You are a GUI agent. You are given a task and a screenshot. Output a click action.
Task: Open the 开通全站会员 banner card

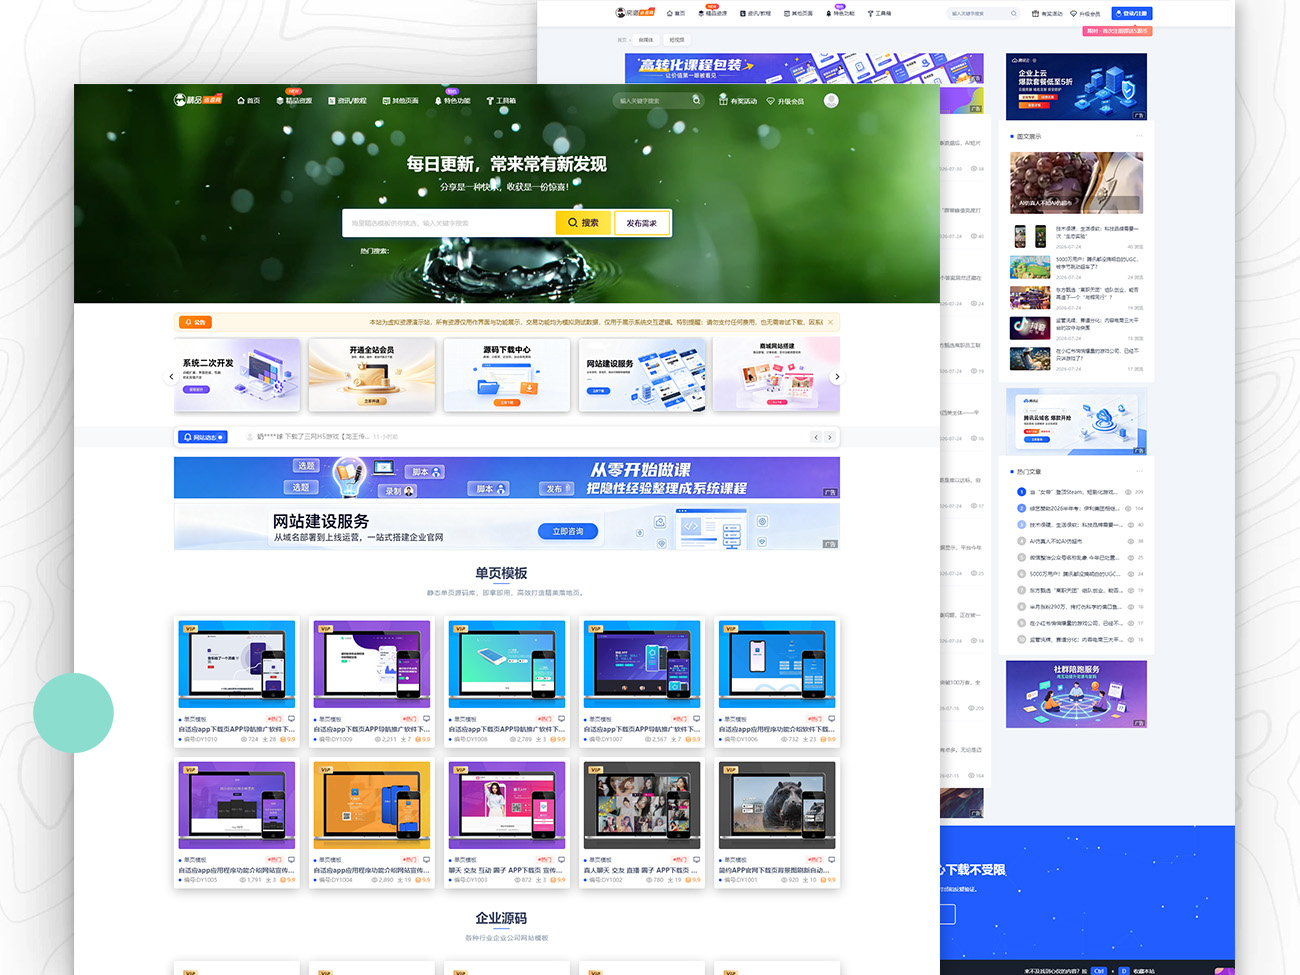pyautogui.click(x=372, y=374)
